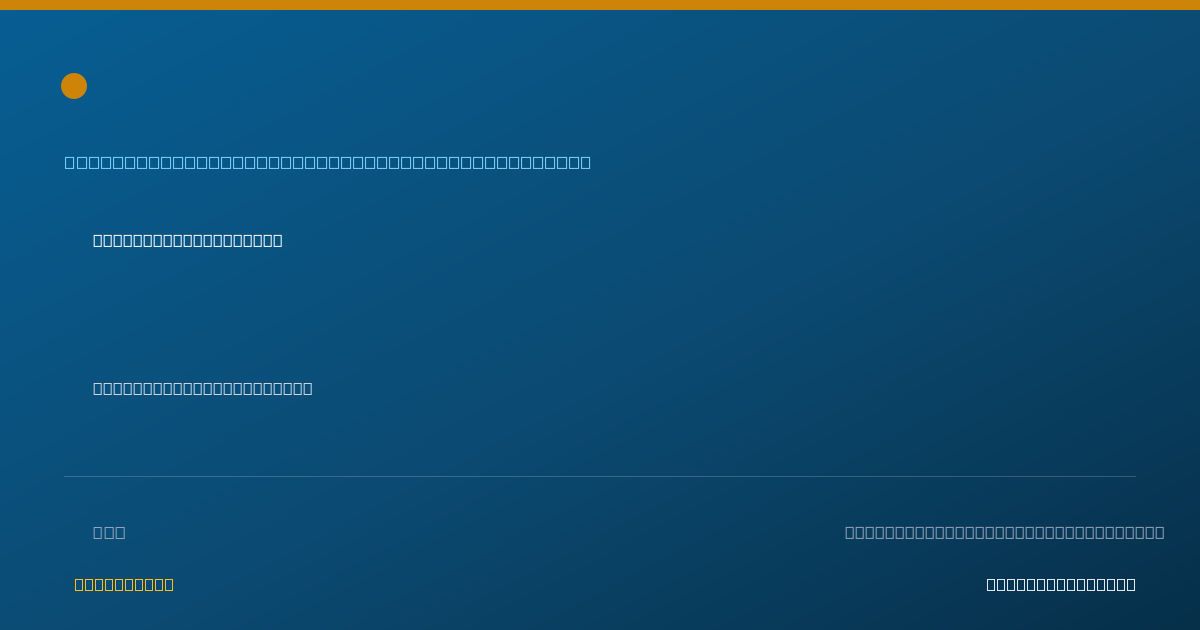Click the light blue subtitle line
Viewport: 1200px width, 630px height.
click(x=328, y=162)
